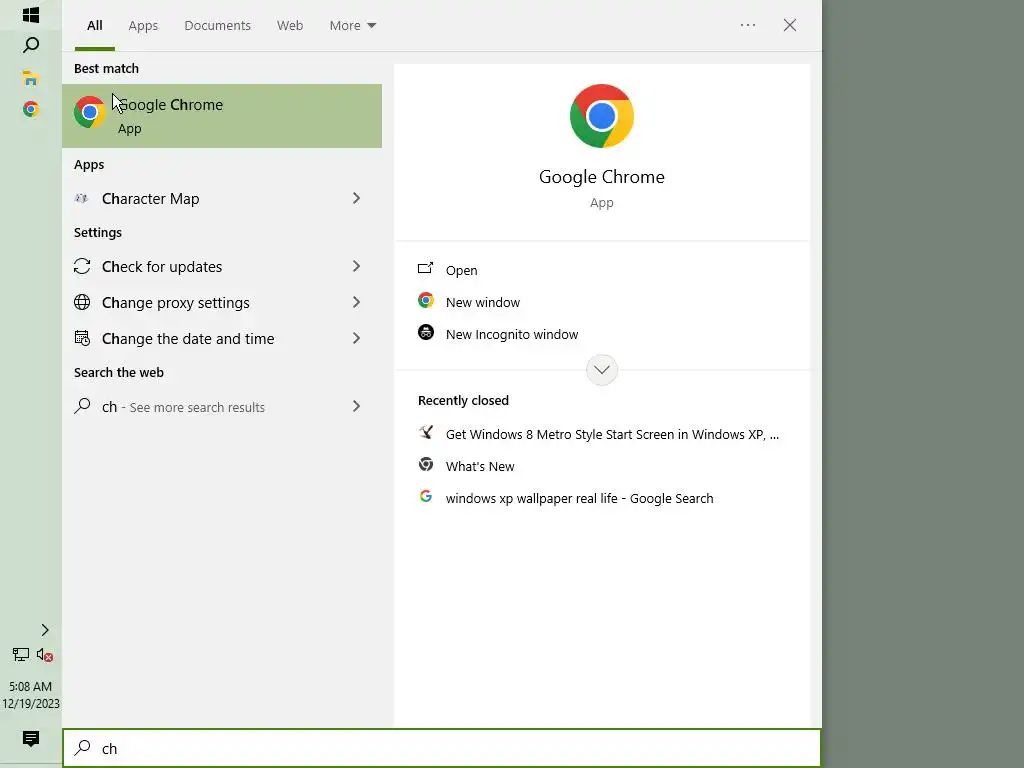Open the Chrome icon in the taskbar
The image size is (1024, 768).
click(x=31, y=109)
